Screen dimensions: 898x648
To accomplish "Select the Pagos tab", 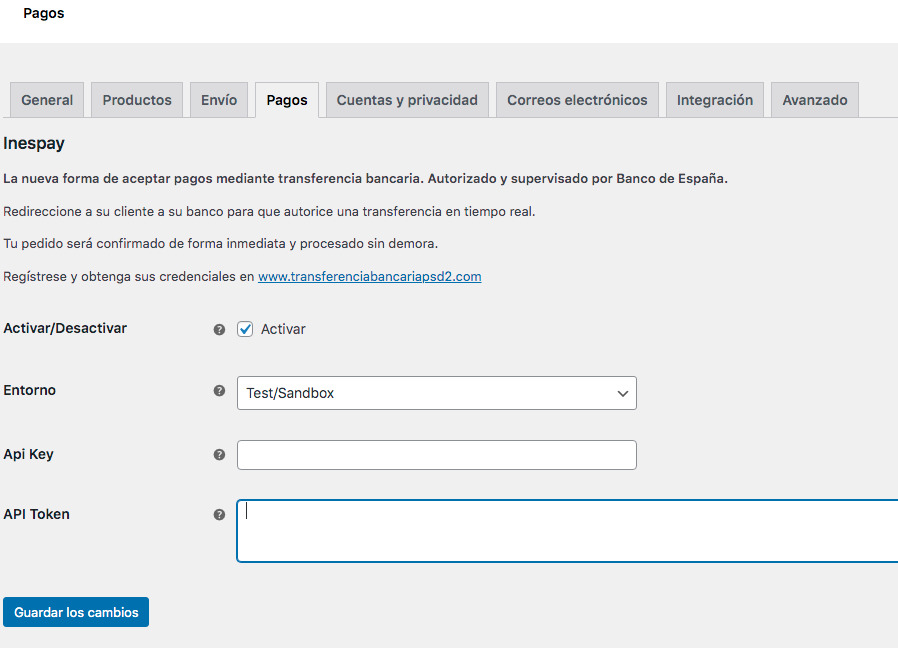I will [287, 100].
